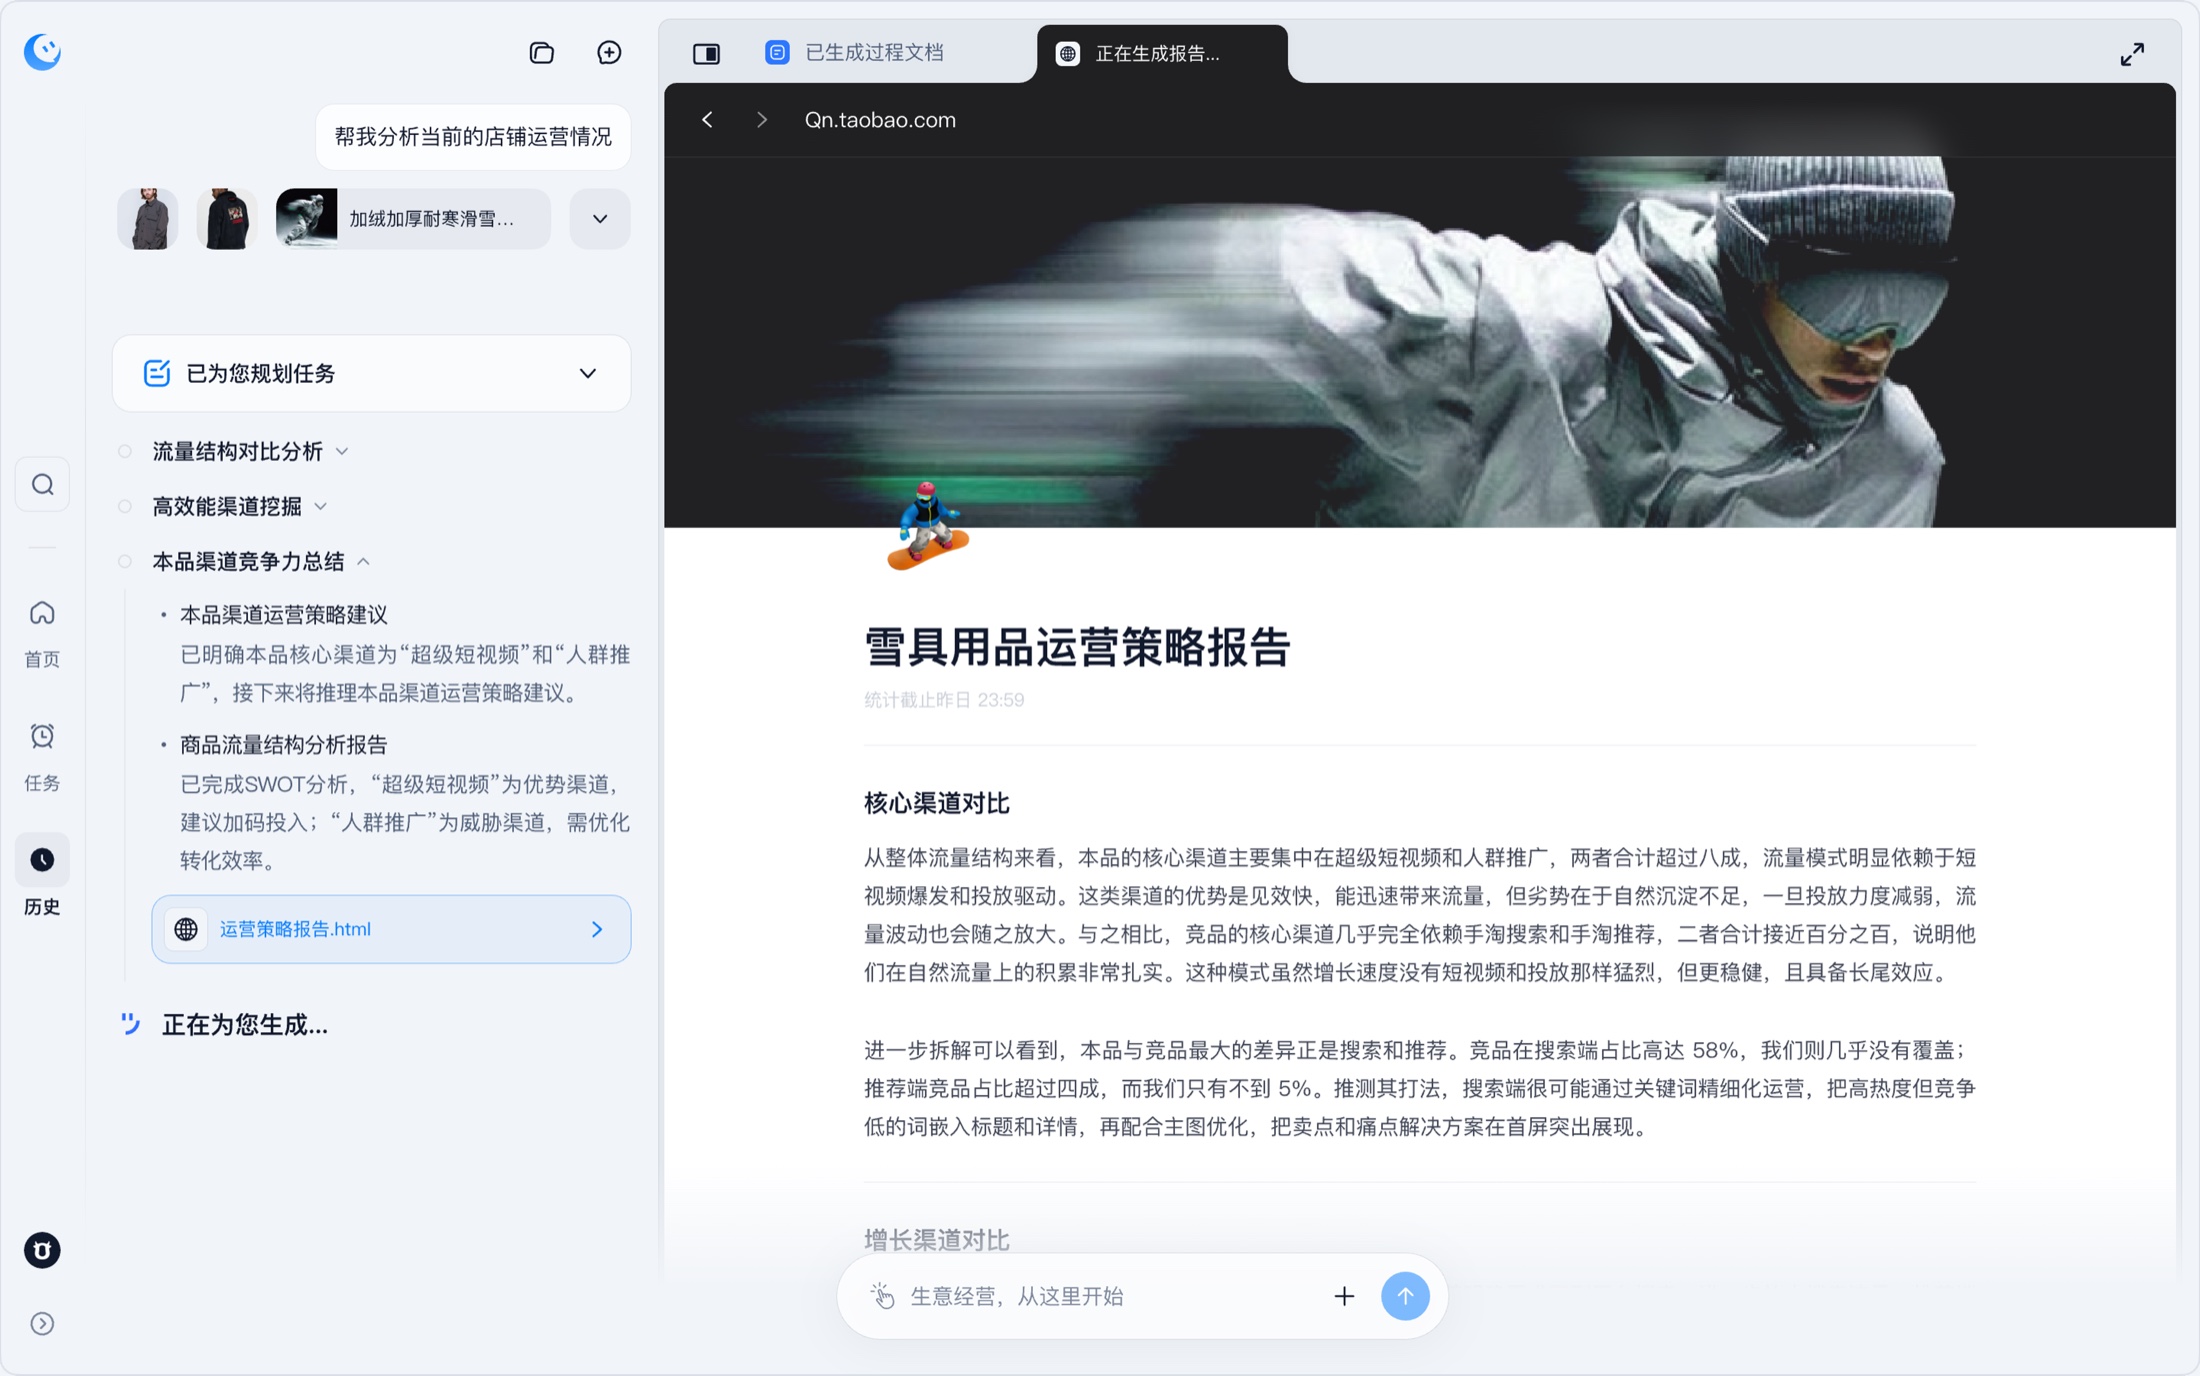Click first gray jacket product thumbnail

[x=148, y=219]
